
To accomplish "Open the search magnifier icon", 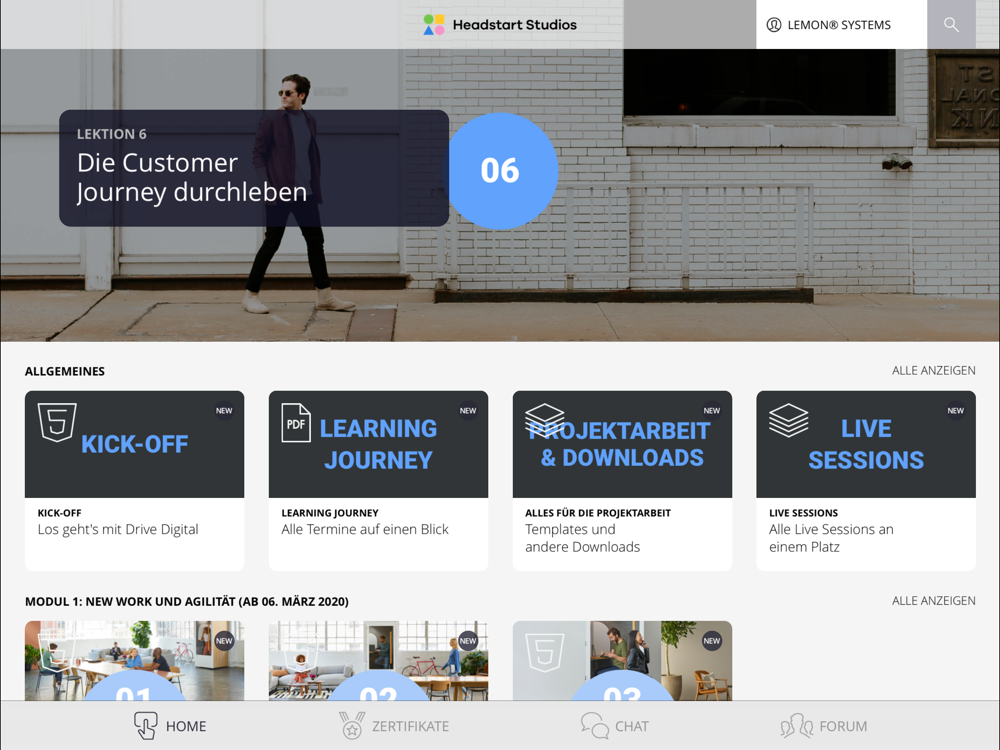I will pos(951,24).
